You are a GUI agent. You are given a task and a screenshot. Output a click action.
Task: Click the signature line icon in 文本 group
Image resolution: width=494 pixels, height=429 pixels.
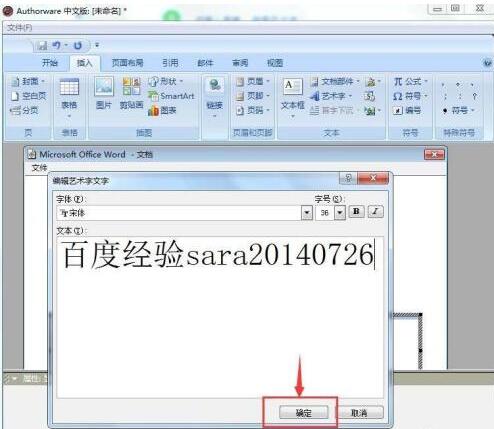(372, 82)
